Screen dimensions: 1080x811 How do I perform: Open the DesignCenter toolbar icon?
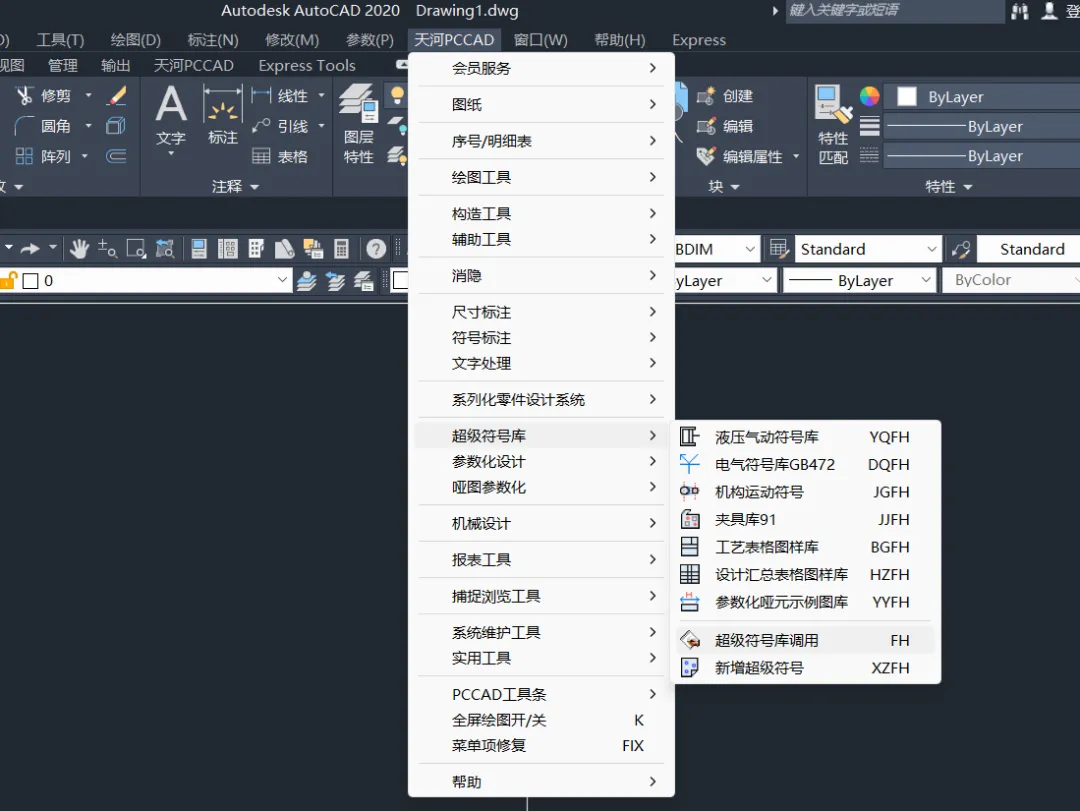(x=227, y=249)
